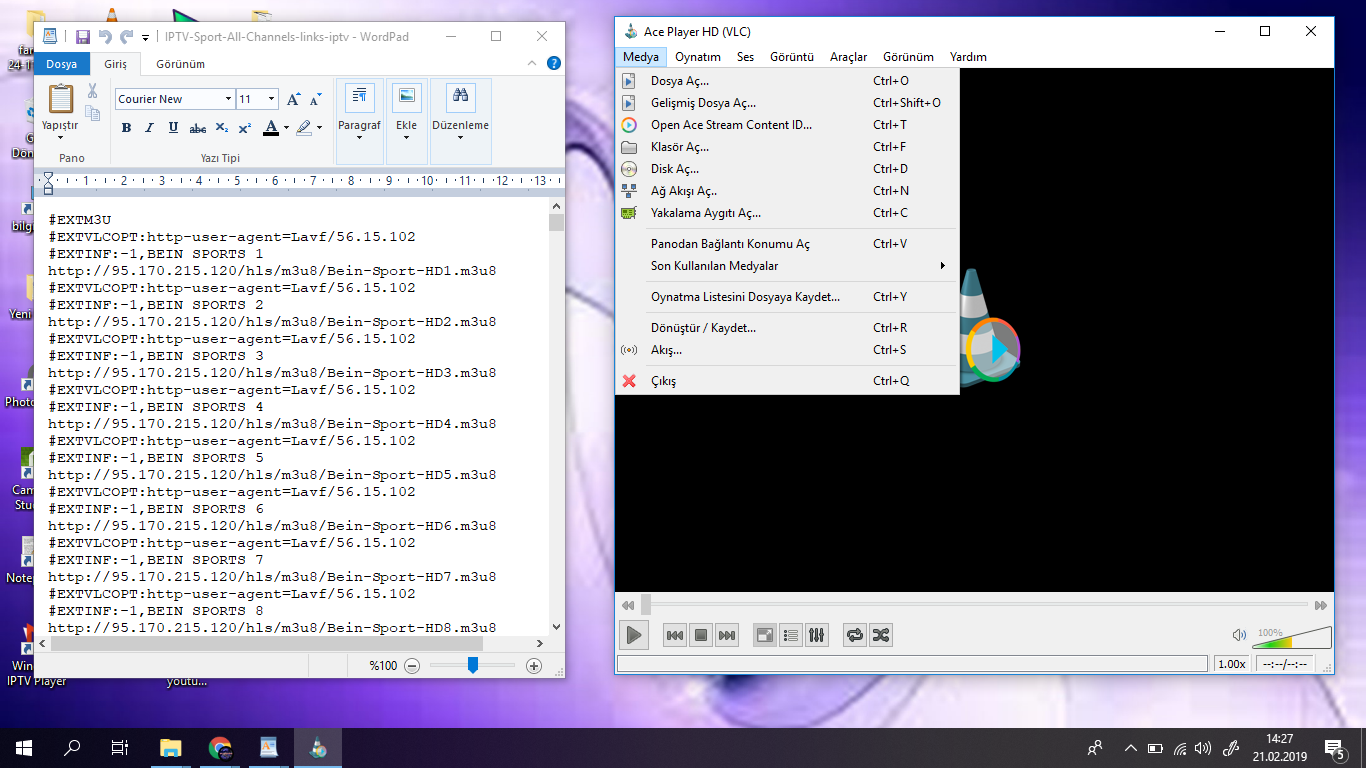Click the WordPad zoom slider handle
1366x768 pixels.
[x=473, y=666]
